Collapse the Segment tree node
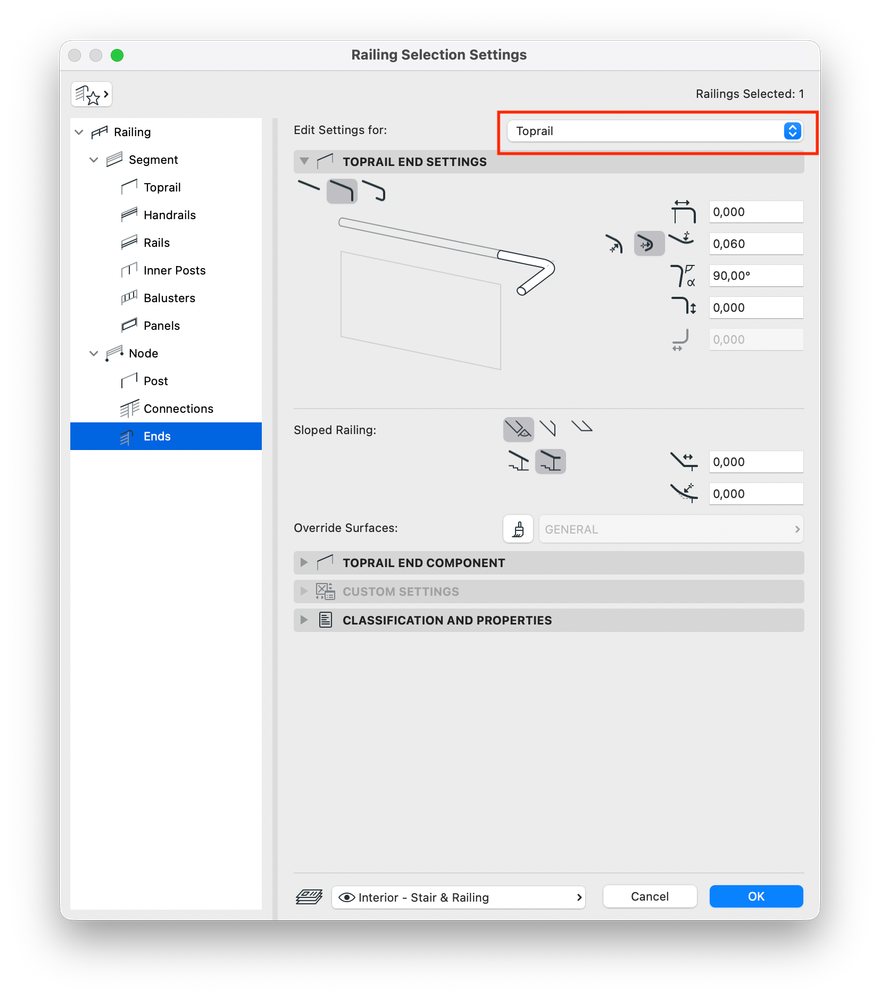The height and width of the screenshot is (999, 880). 94,160
